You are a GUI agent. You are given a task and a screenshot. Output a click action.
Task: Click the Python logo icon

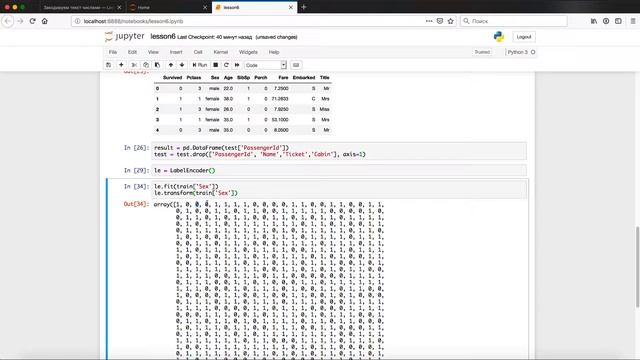[498, 37]
